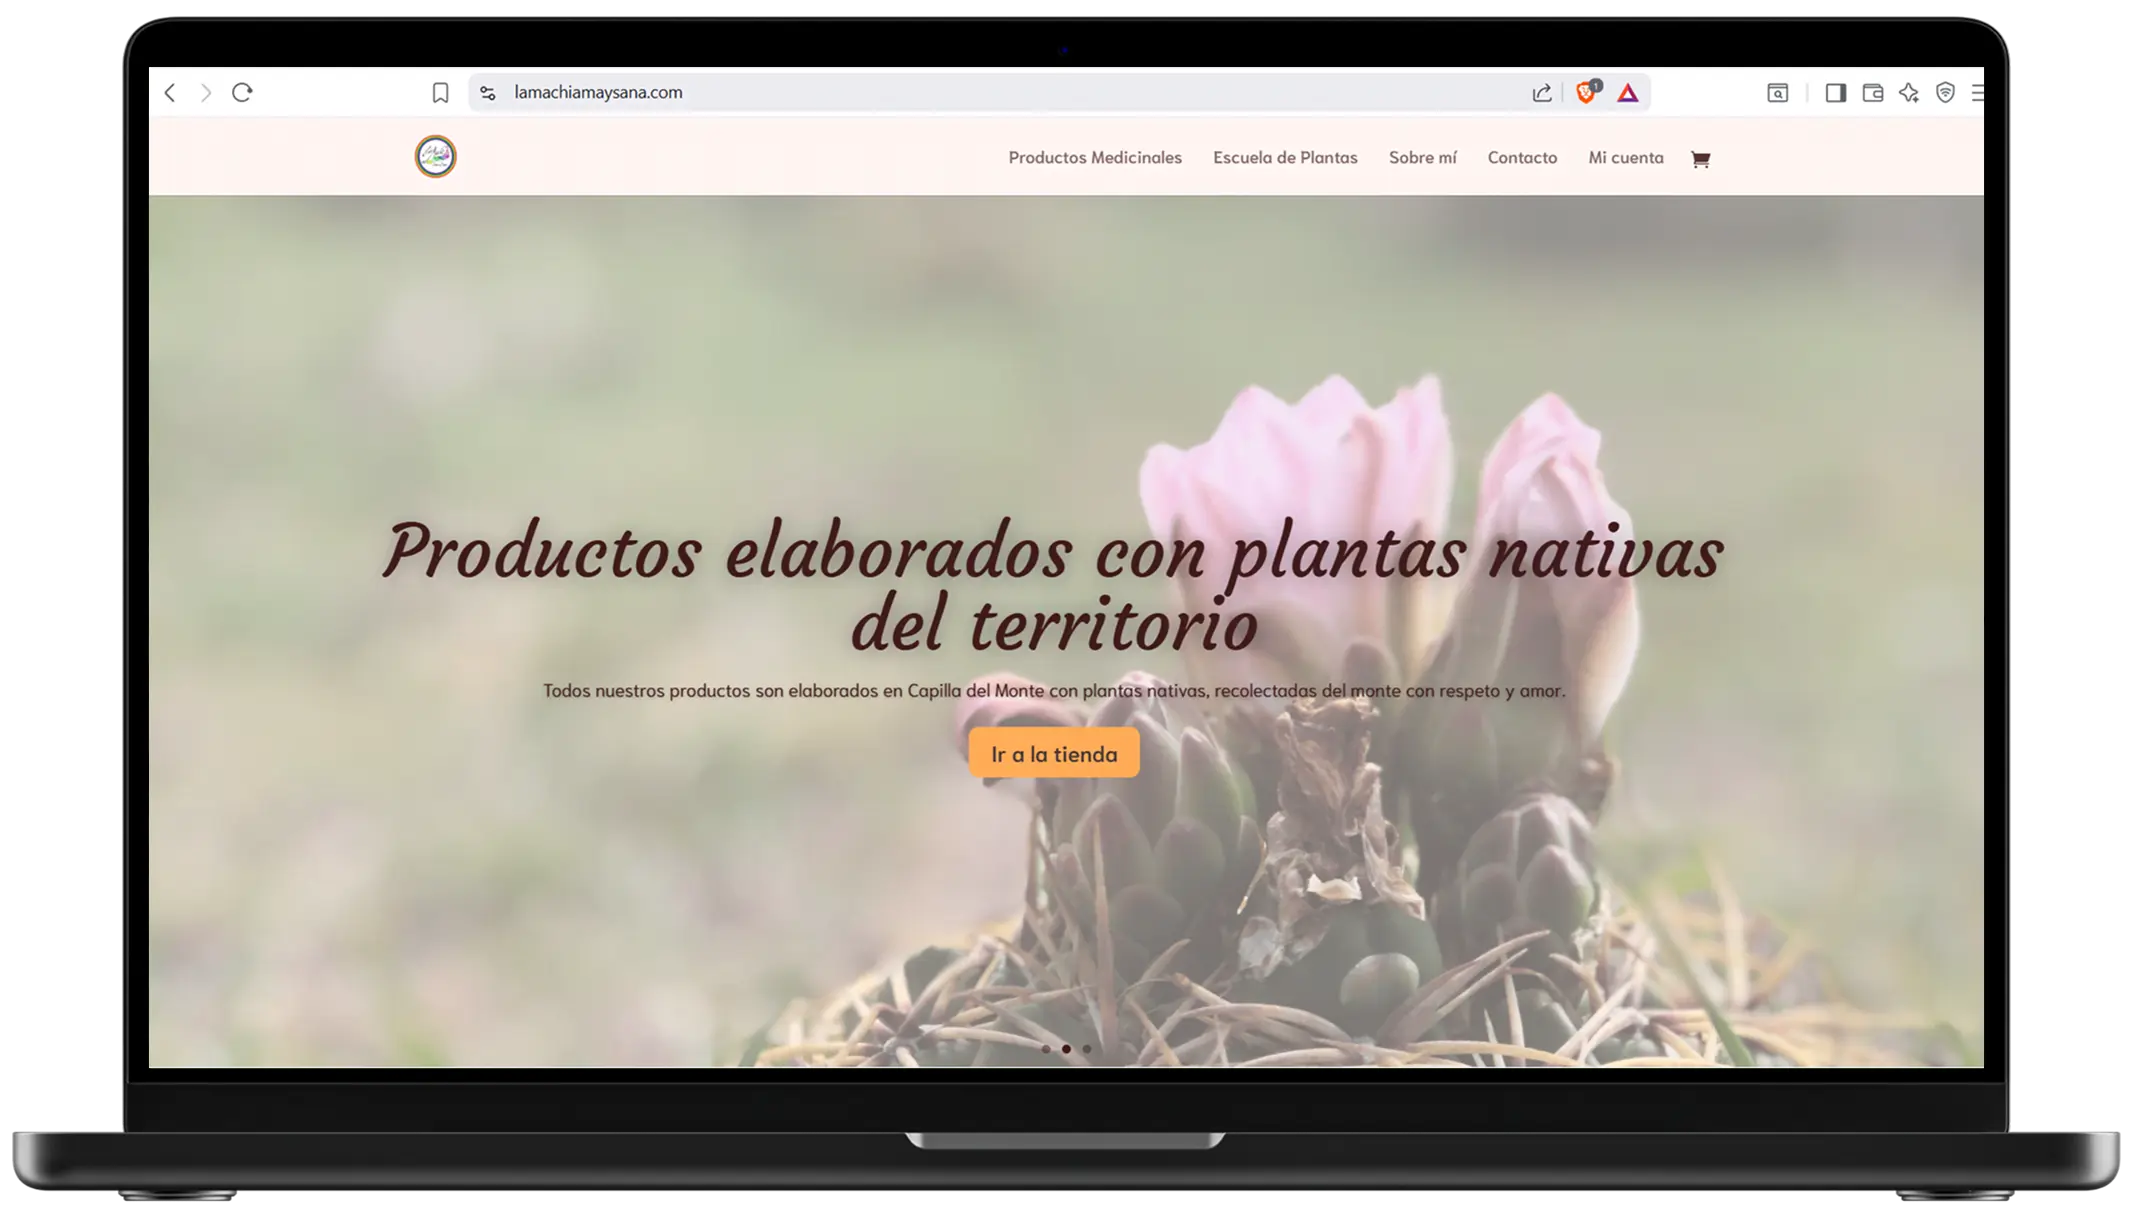Click the Brave Rewards triangle icon

(1628, 93)
